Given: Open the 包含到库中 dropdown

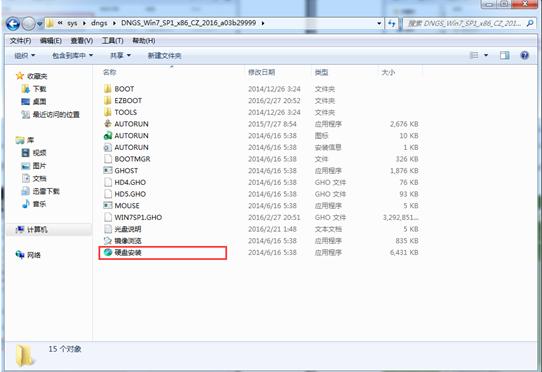Looking at the screenshot, I should (72, 55).
